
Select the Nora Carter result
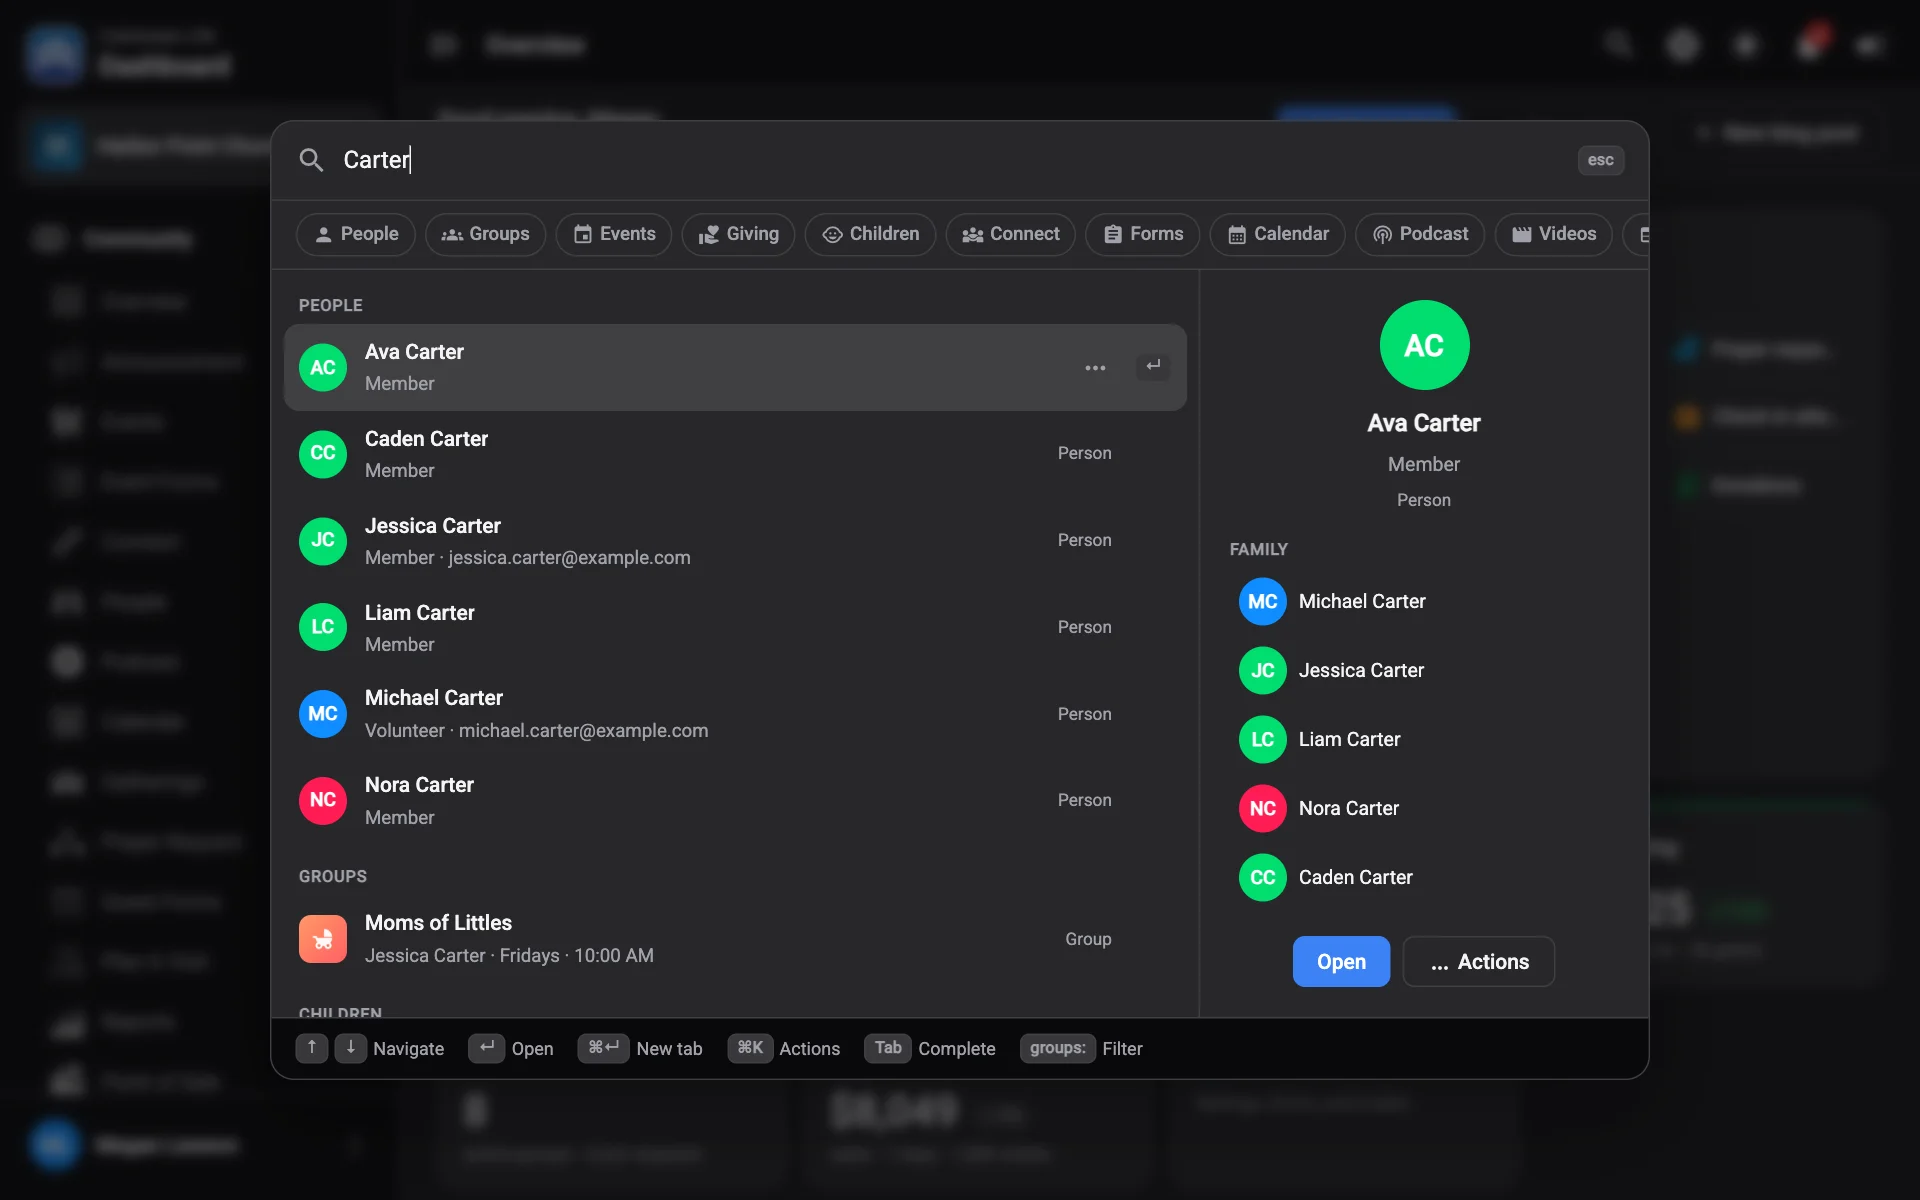pyautogui.click(x=735, y=801)
